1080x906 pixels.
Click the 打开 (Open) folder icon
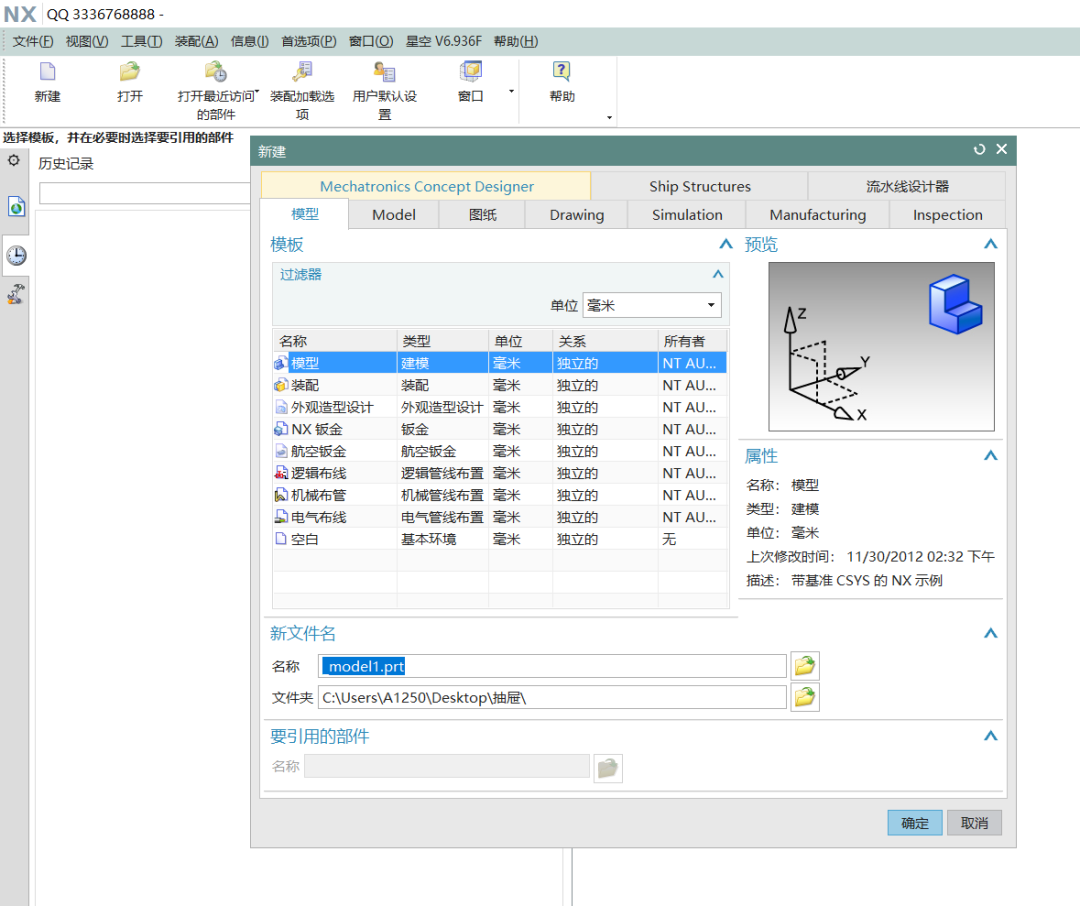[129, 72]
